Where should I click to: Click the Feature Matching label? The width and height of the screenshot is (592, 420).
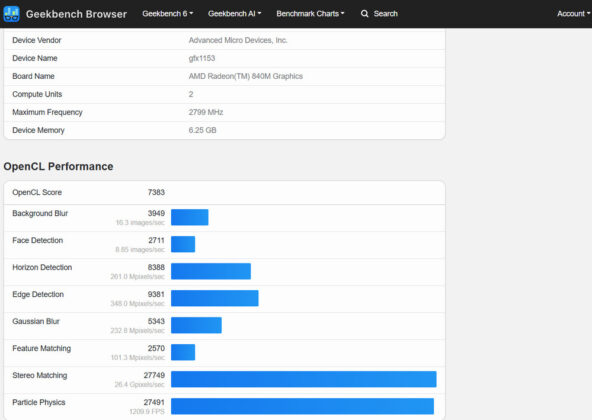[x=42, y=348]
